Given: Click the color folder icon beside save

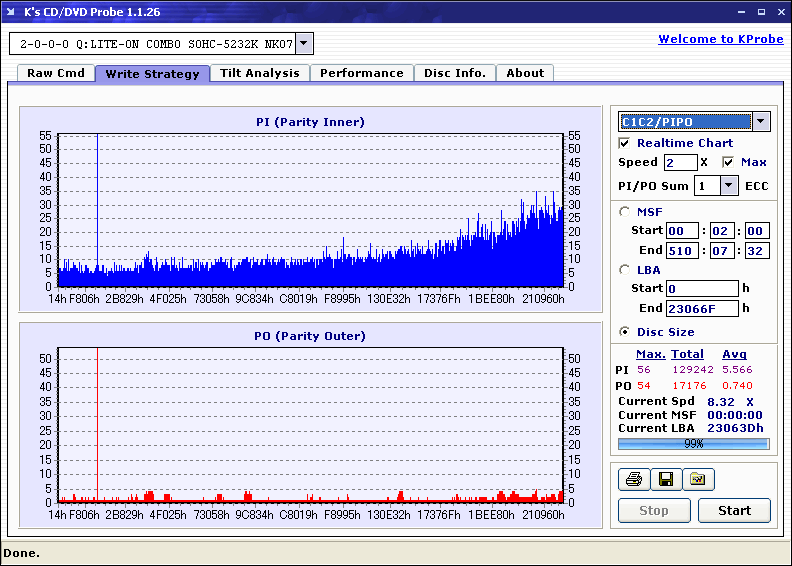Looking at the screenshot, I should click(x=697, y=480).
